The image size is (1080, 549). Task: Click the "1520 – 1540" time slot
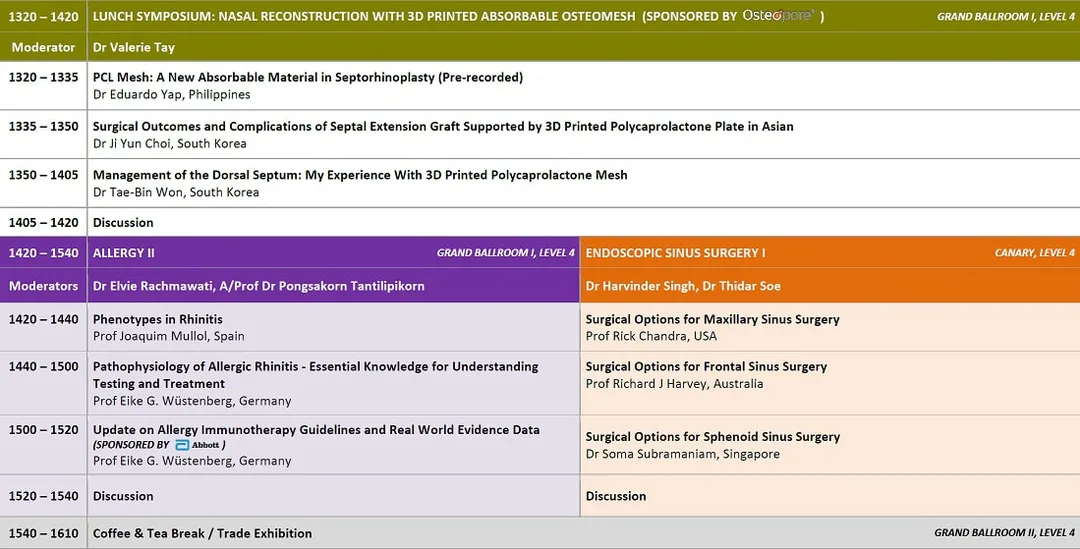(43, 496)
